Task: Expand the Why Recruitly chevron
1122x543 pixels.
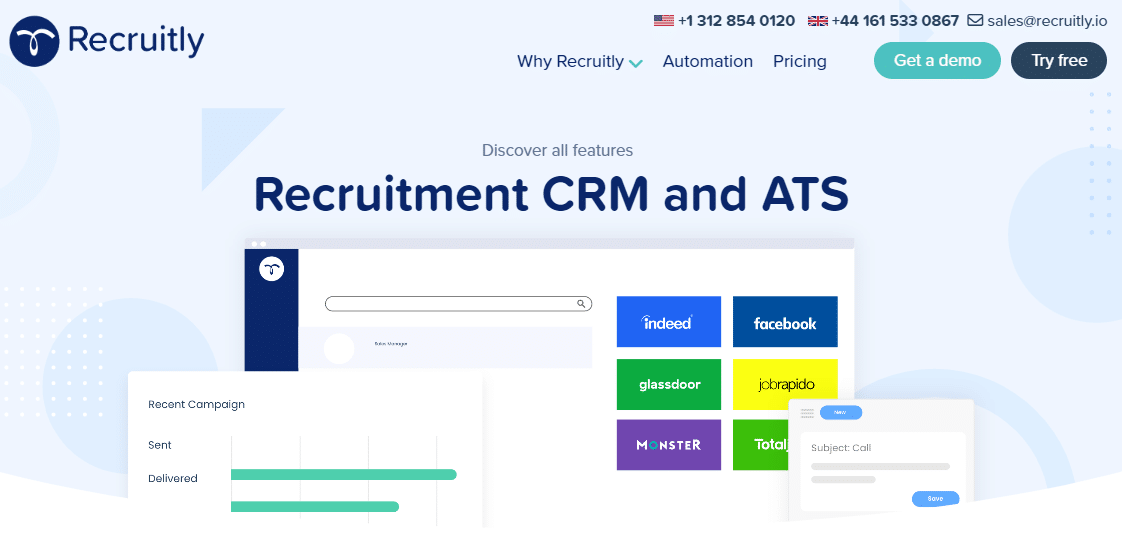Action: click(x=635, y=63)
